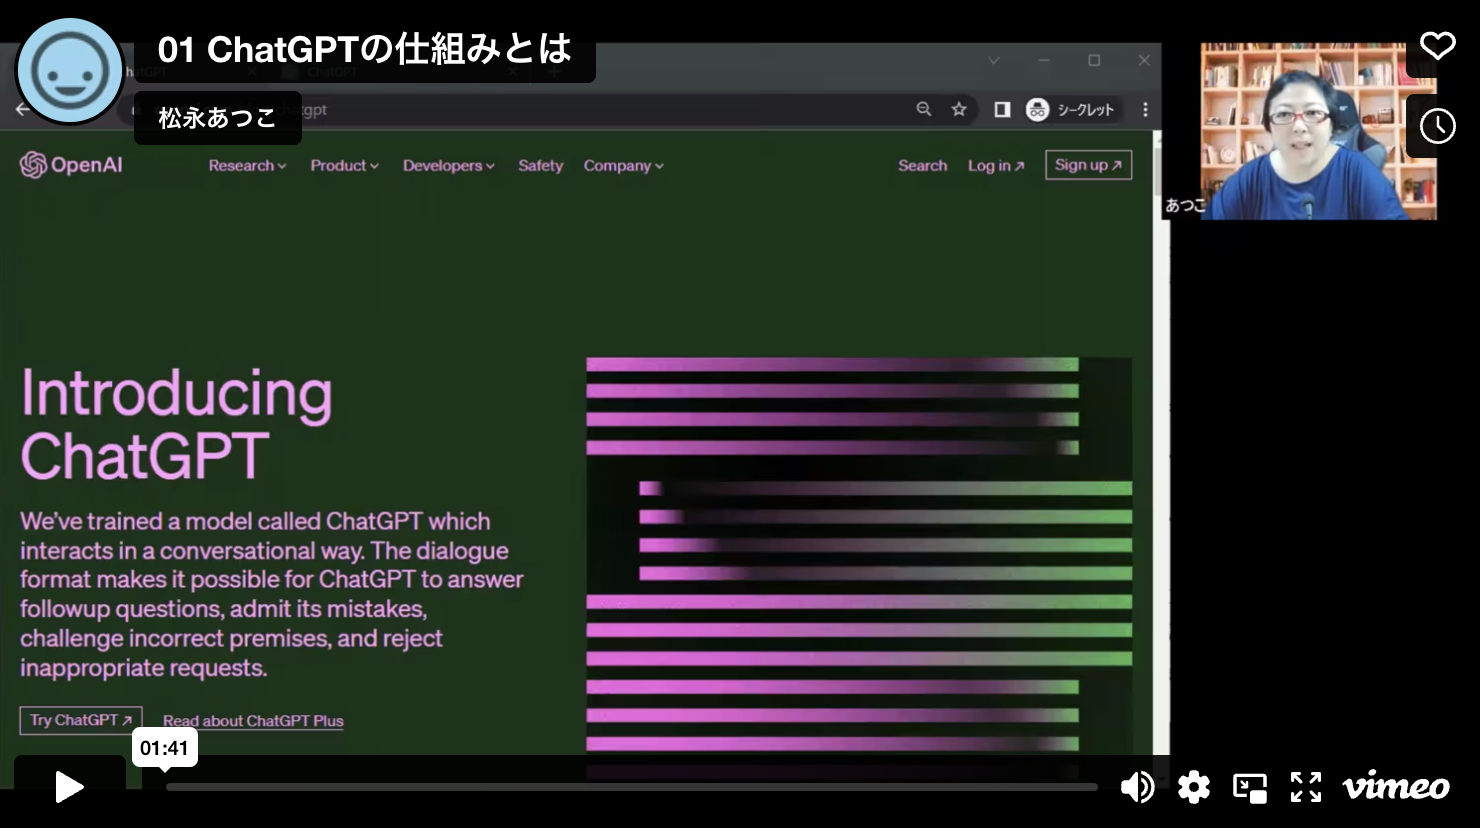Screen dimensions: 1480x828
Task: Open the video settings gear
Action: pos(1193,788)
